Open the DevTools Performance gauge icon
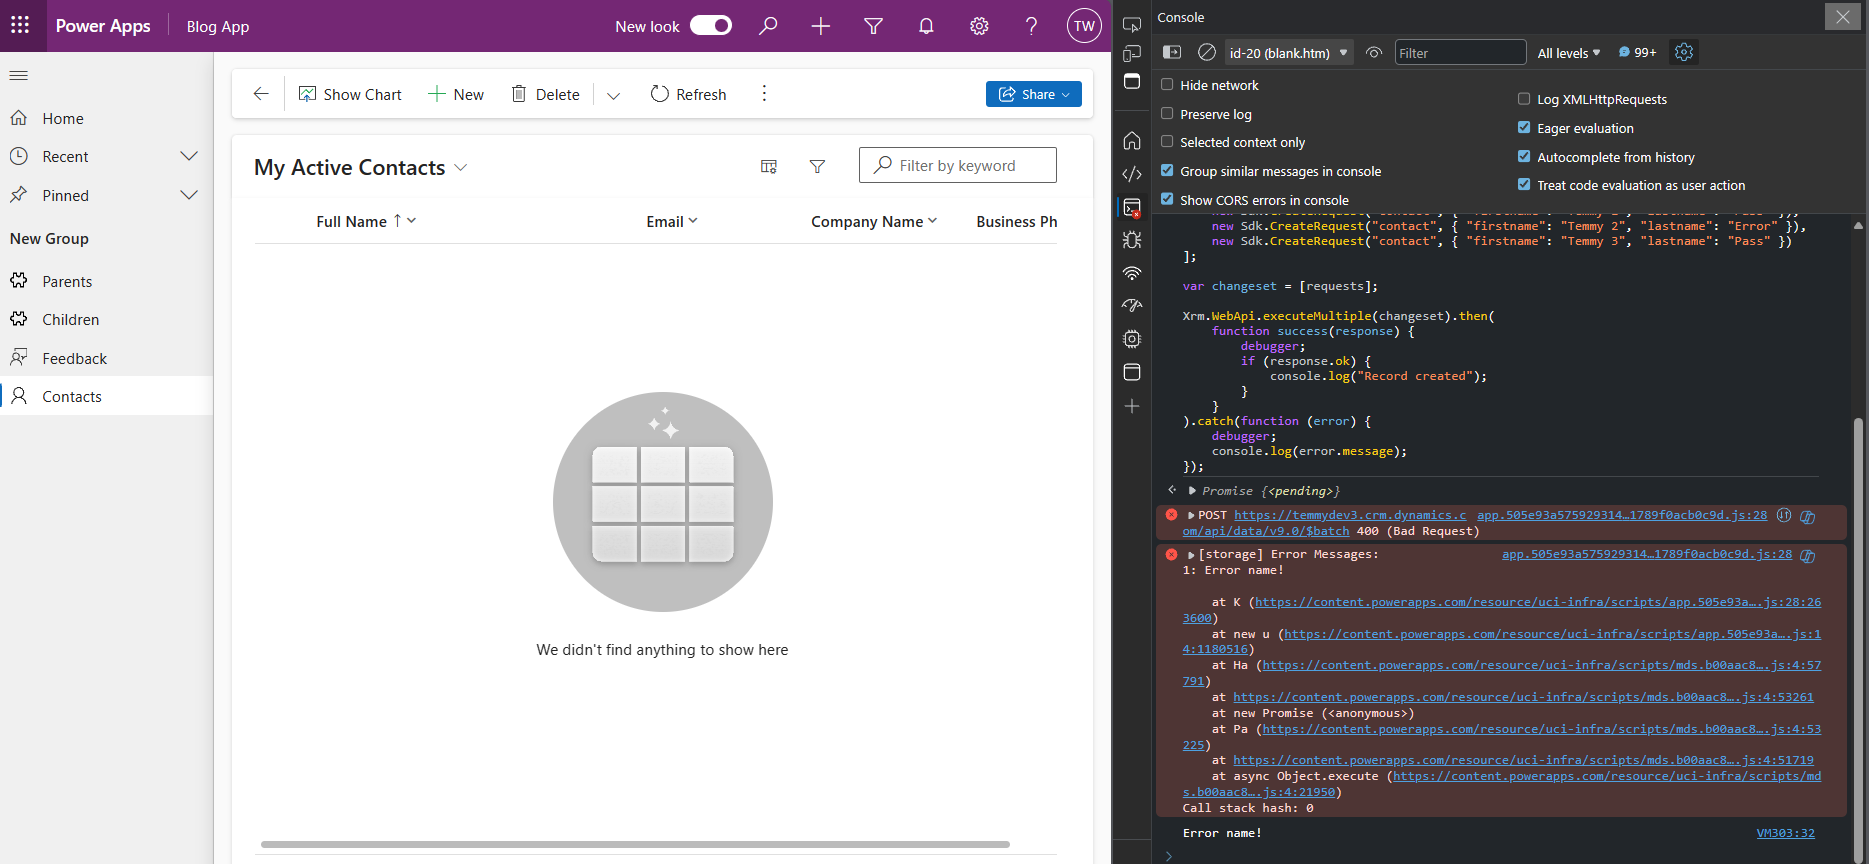The width and height of the screenshot is (1869, 864). [1132, 306]
